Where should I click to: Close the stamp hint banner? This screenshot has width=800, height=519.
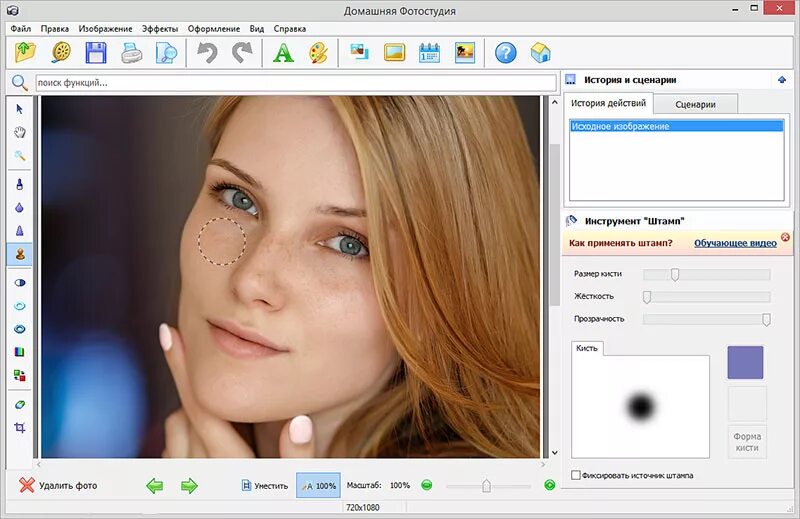tap(785, 237)
